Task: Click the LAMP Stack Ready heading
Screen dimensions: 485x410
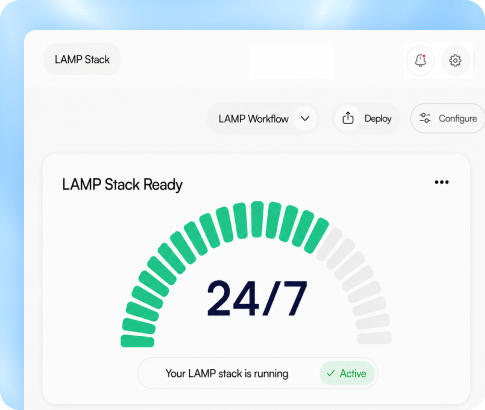Action: click(x=122, y=184)
